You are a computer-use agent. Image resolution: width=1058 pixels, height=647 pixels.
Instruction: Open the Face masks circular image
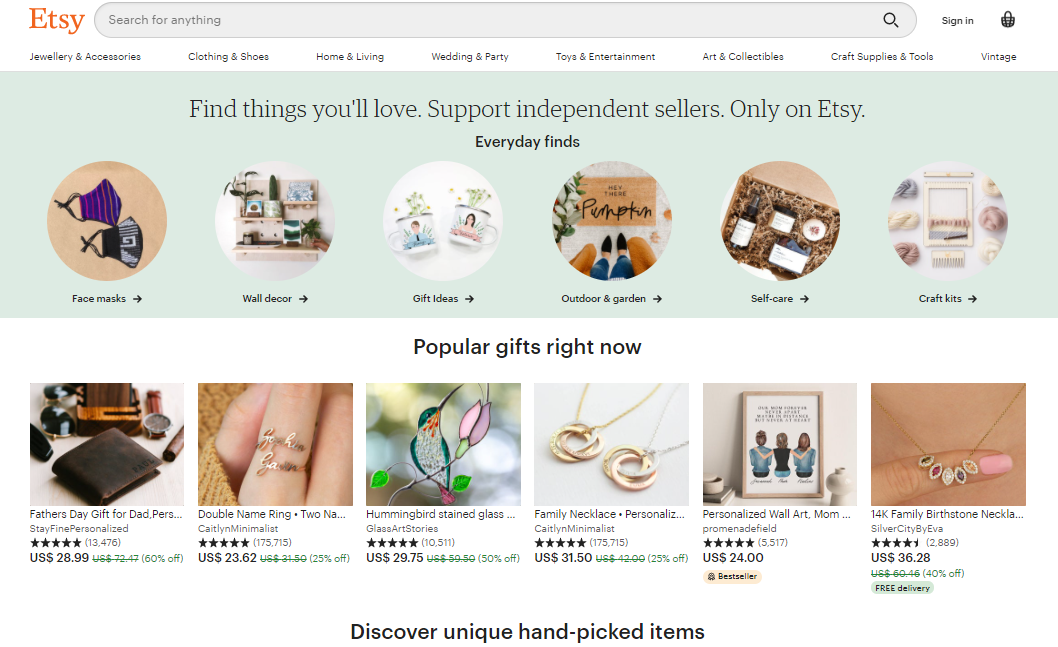pos(107,221)
